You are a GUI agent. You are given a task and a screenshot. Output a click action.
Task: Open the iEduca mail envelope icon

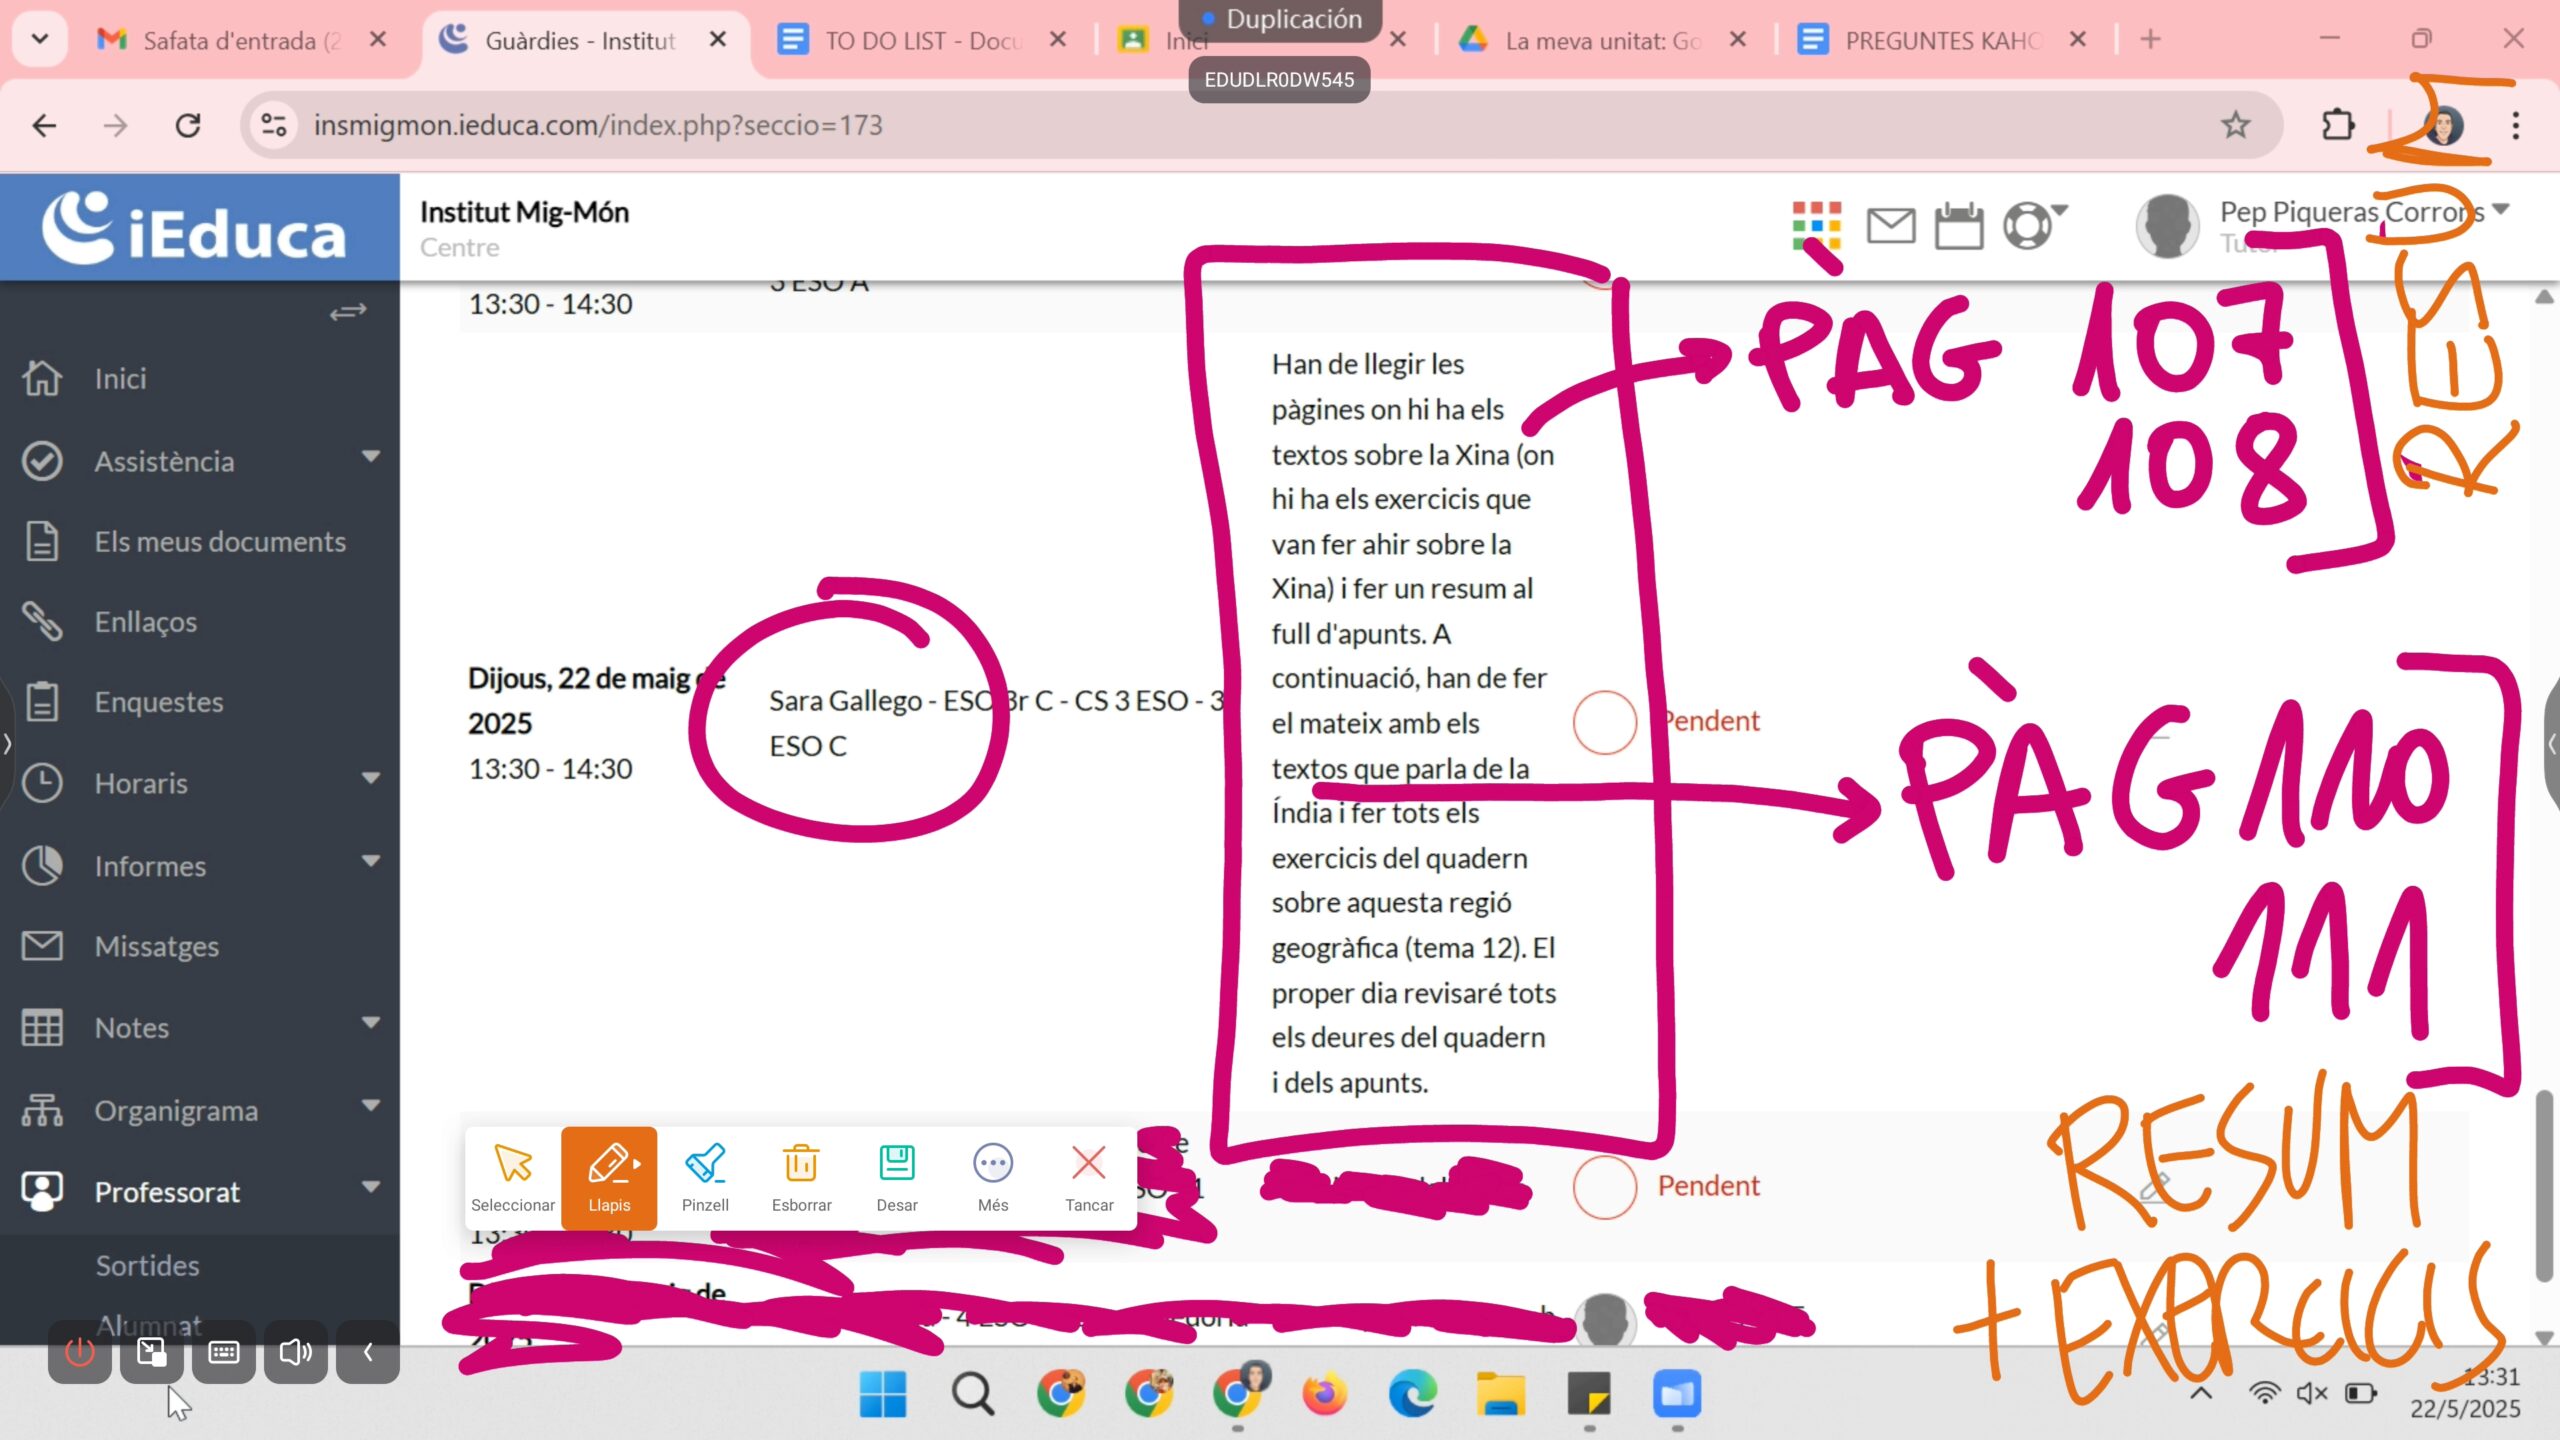click(x=1890, y=226)
